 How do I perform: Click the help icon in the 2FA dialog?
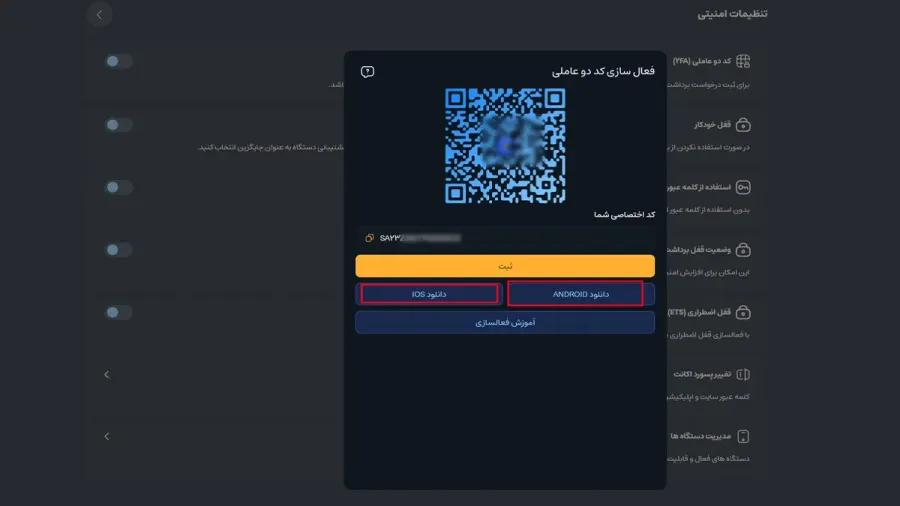tap(367, 72)
